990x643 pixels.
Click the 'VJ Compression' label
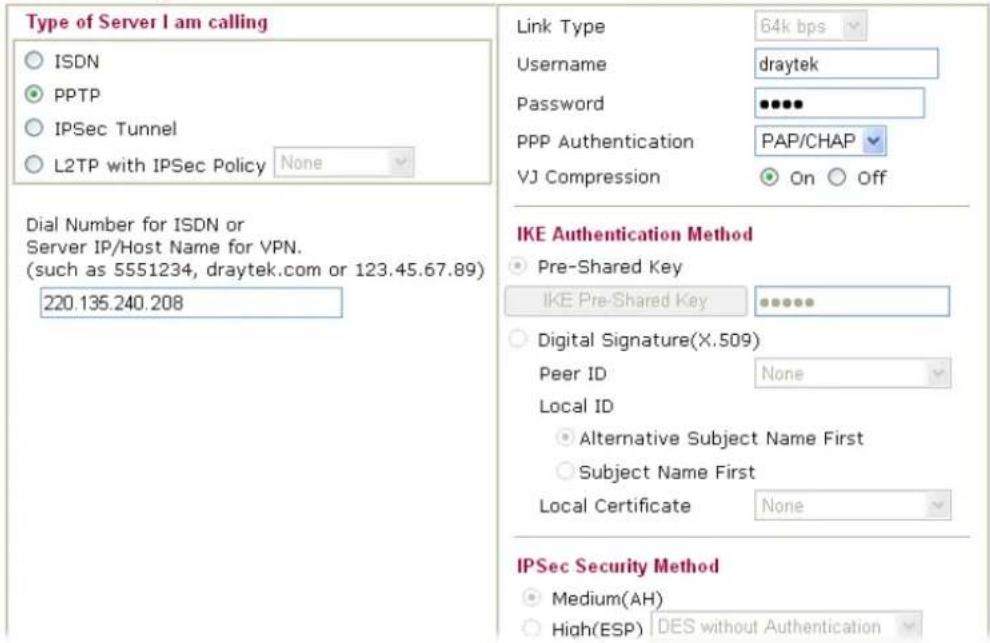point(588,177)
